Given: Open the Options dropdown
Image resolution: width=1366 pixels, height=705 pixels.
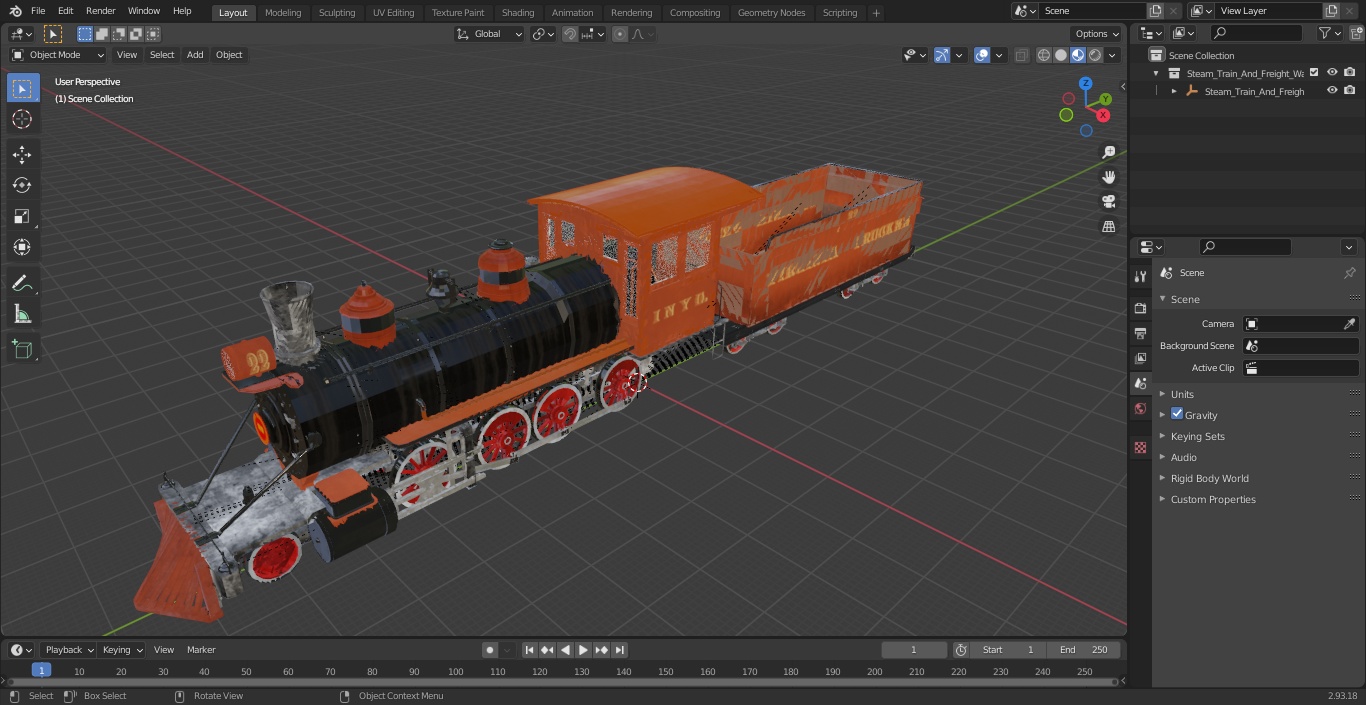Looking at the screenshot, I should pyautogui.click(x=1097, y=34).
